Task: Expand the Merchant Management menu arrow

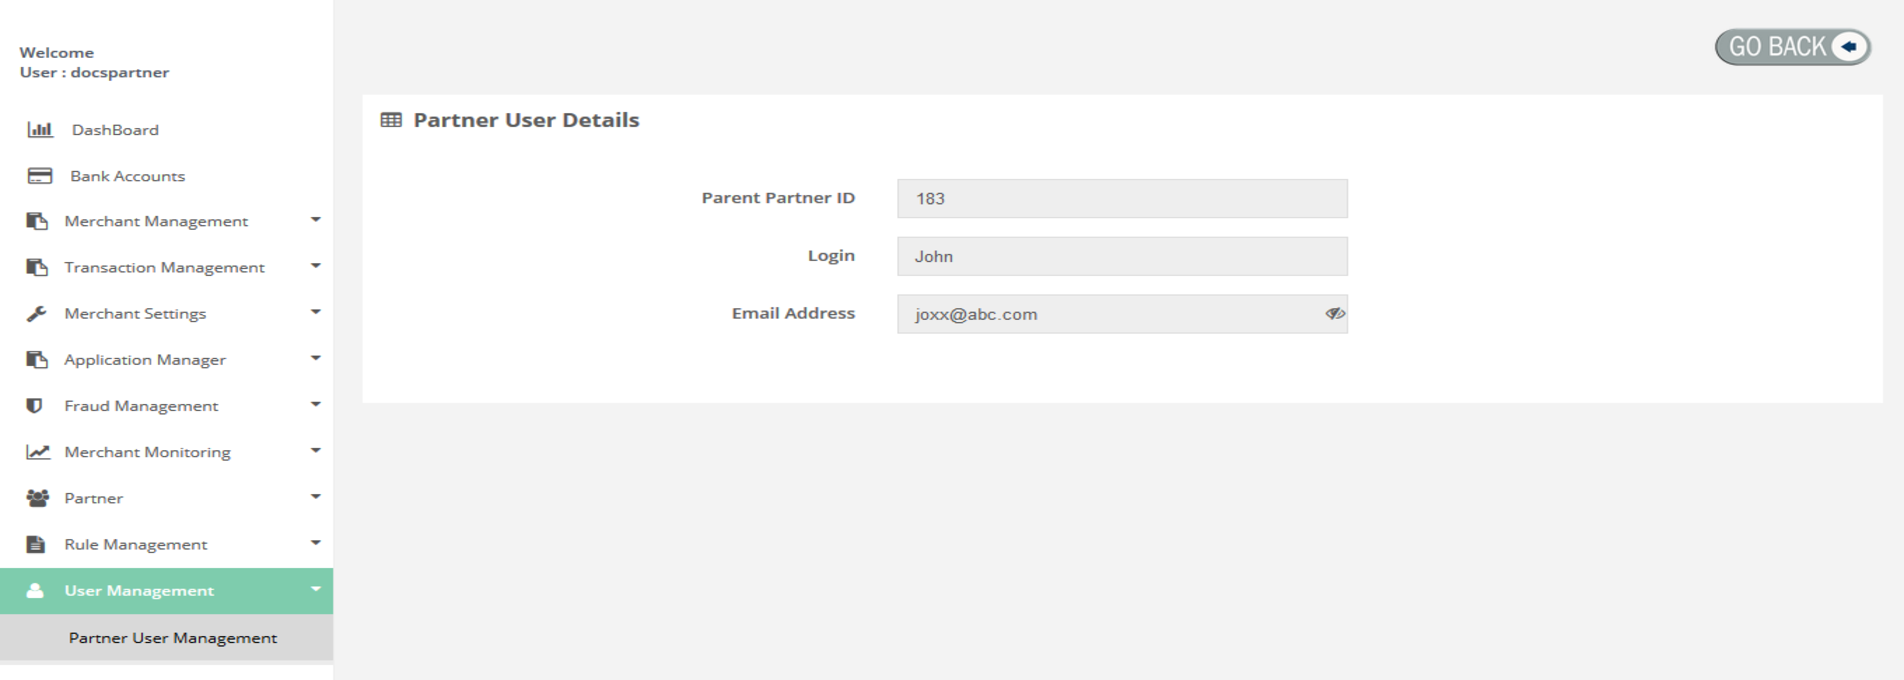Action: (315, 220)
